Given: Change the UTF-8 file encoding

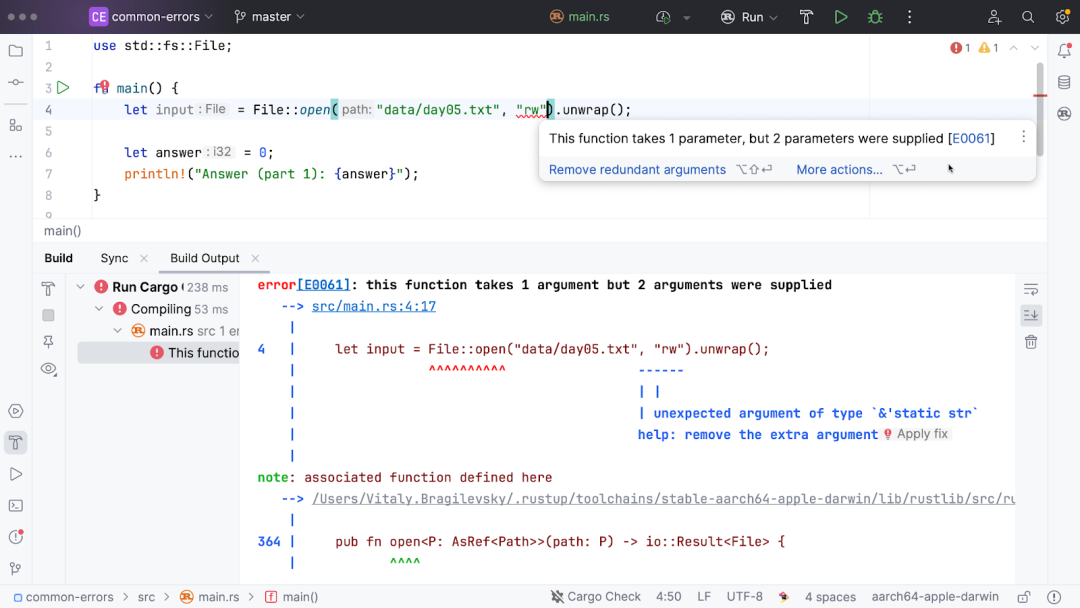Looking at the screenshot, I should (x=745, y=597).
